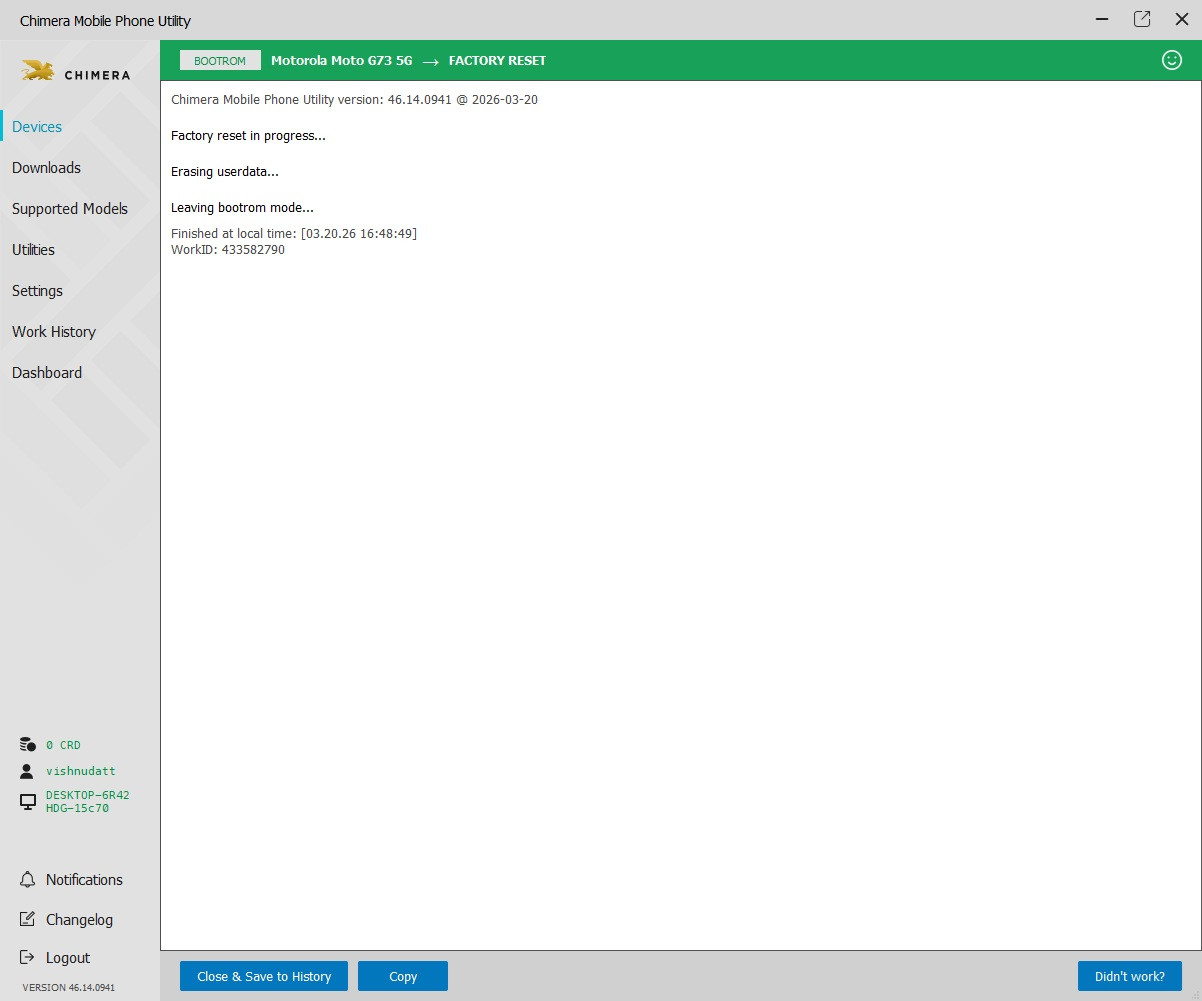Log out of the account

(x=68, y=958)
